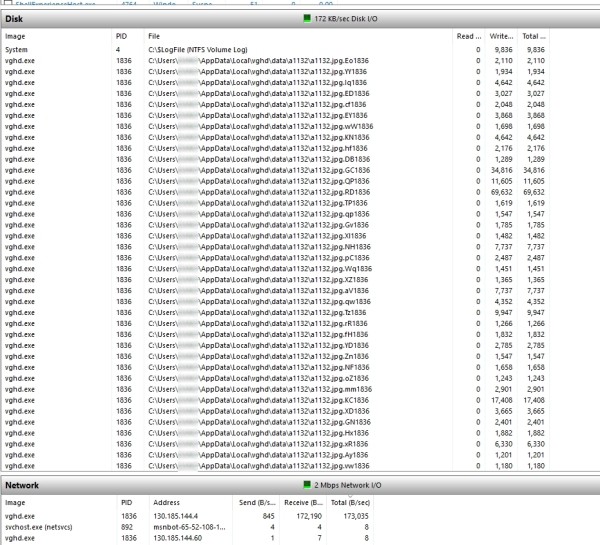The width and height of the screenshot is (600, 545).
Task: Sort Disk table by File column
Action: [154, 36]
